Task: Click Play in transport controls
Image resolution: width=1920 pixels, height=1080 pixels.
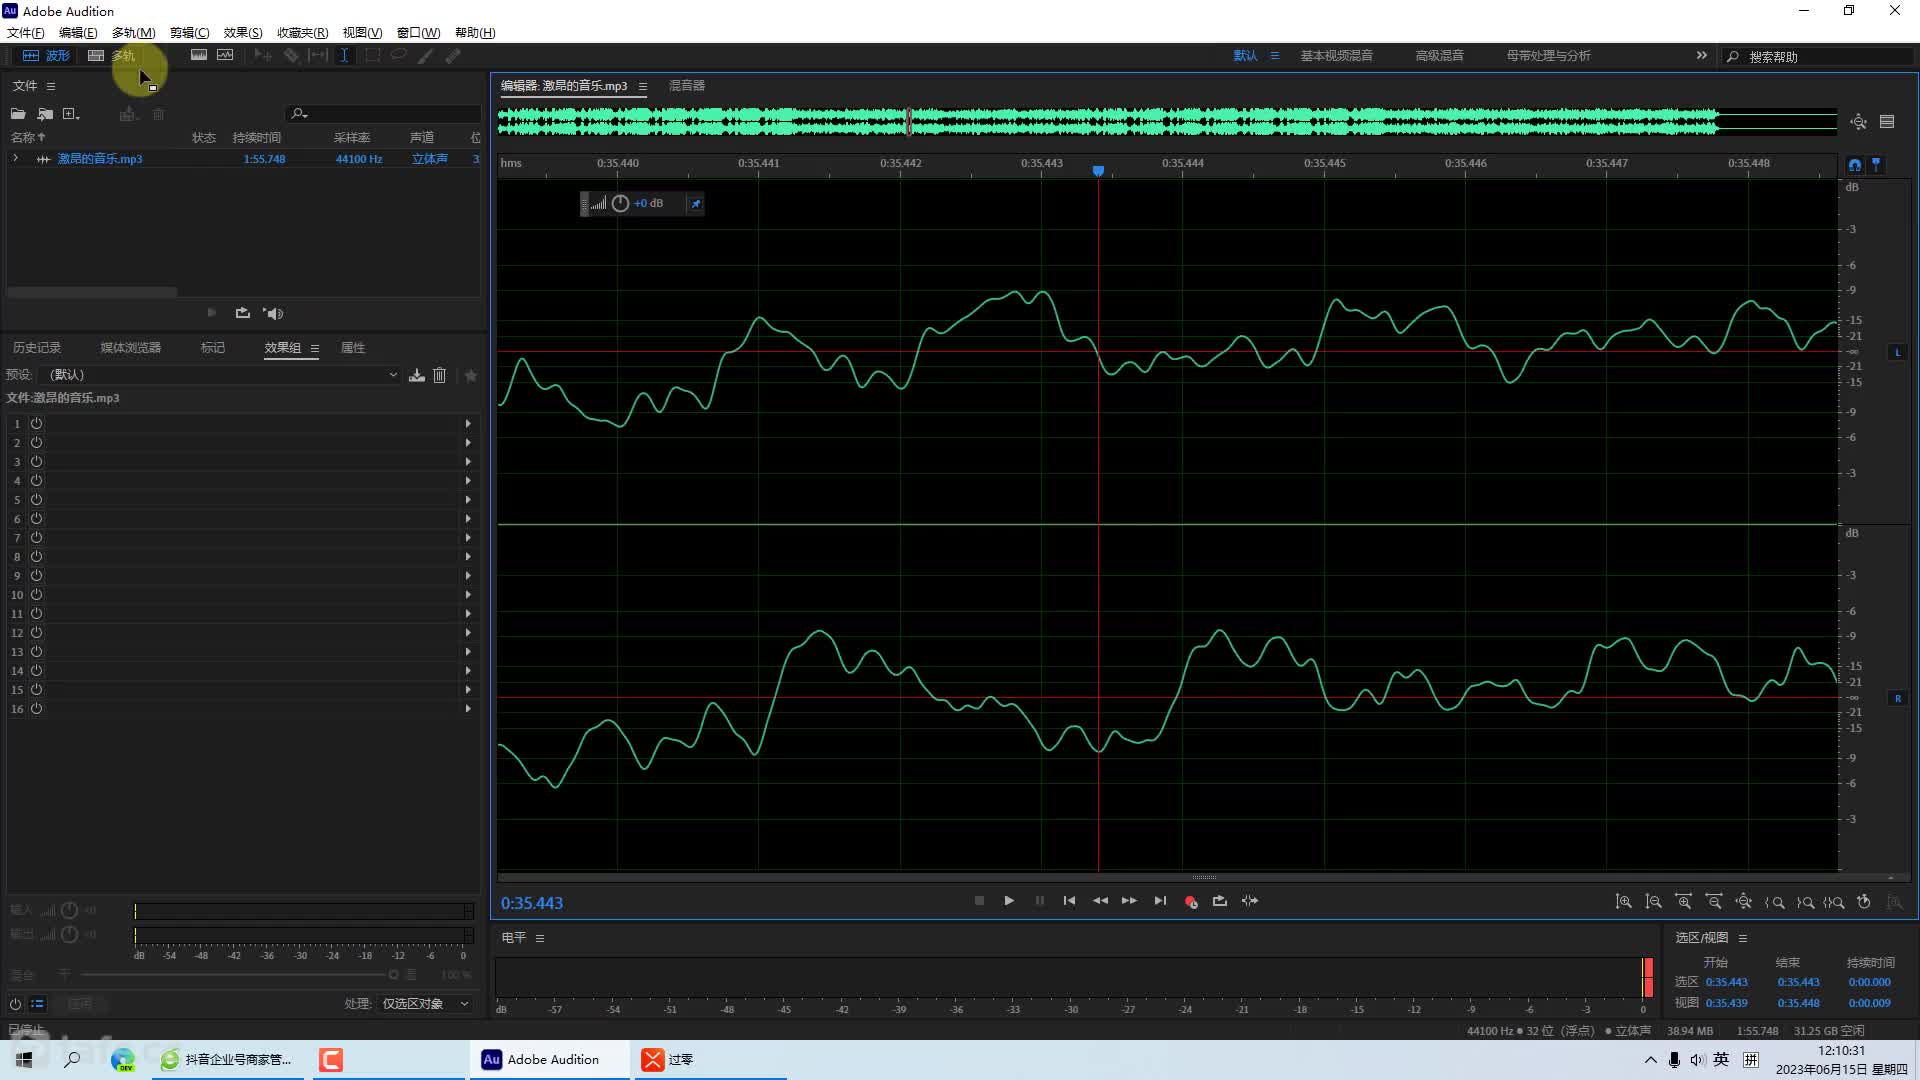Action: click(1009, 901)
